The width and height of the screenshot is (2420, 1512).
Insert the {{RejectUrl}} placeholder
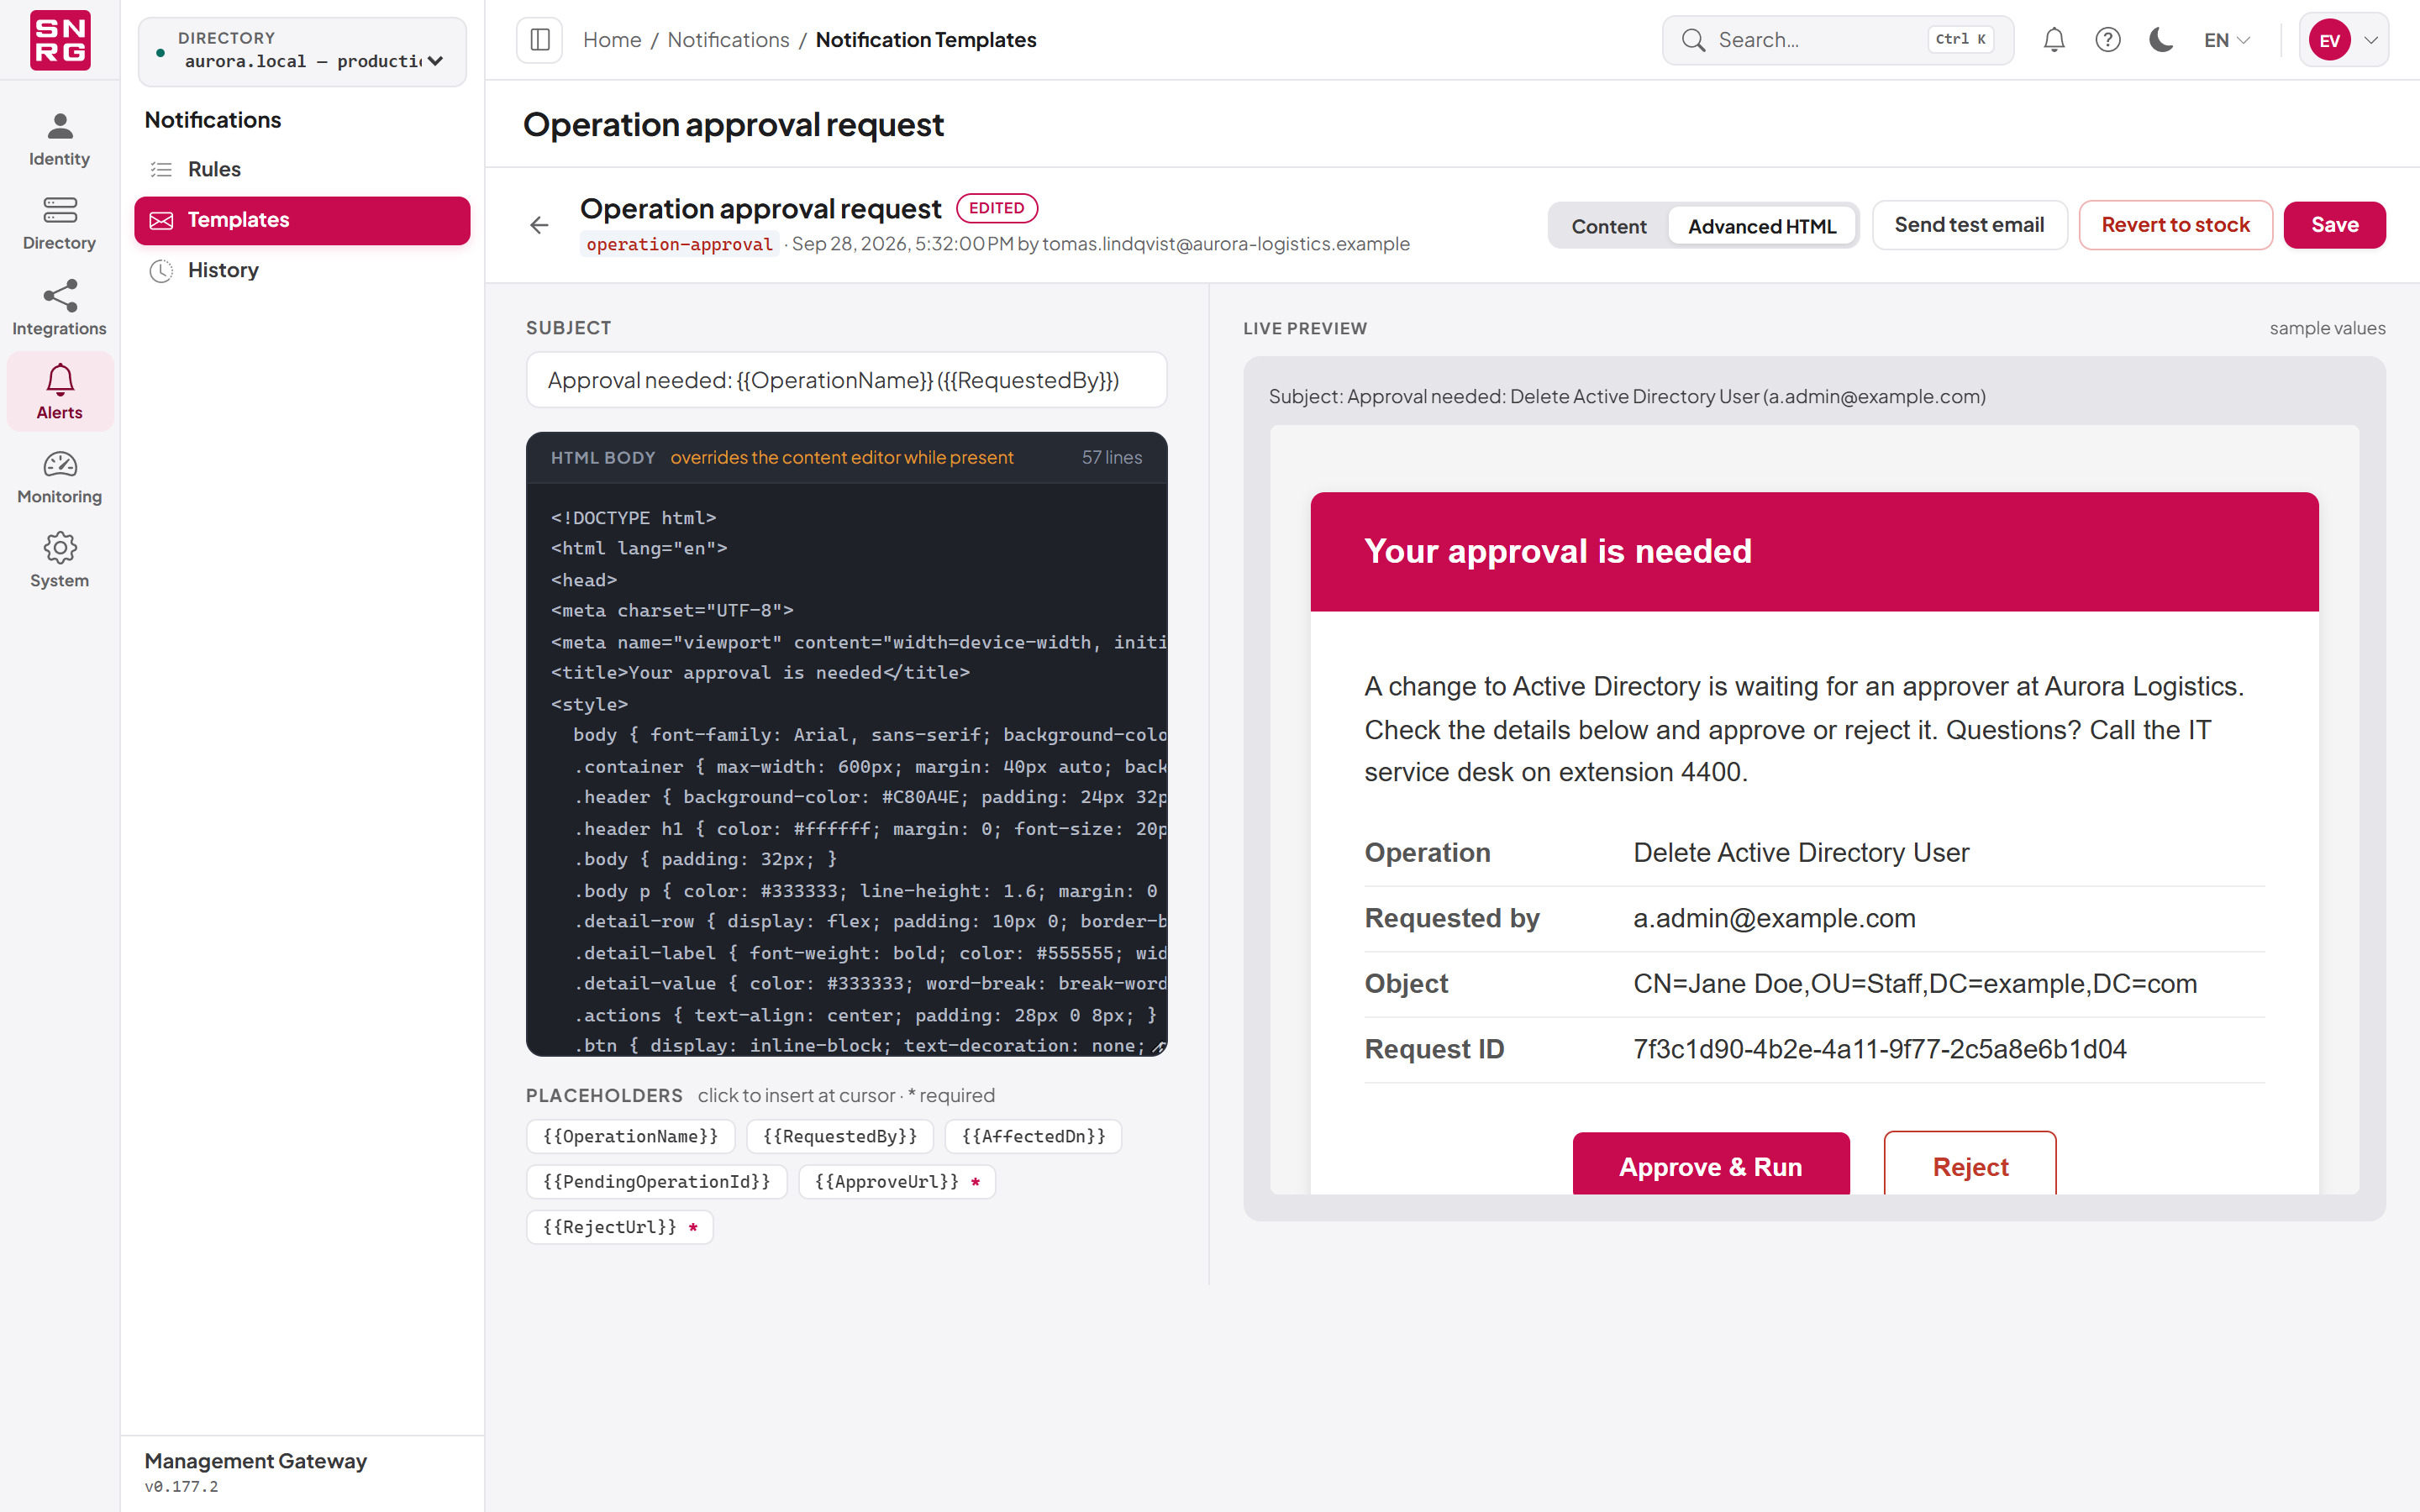pyautogui.click(x=619, y=1227)
